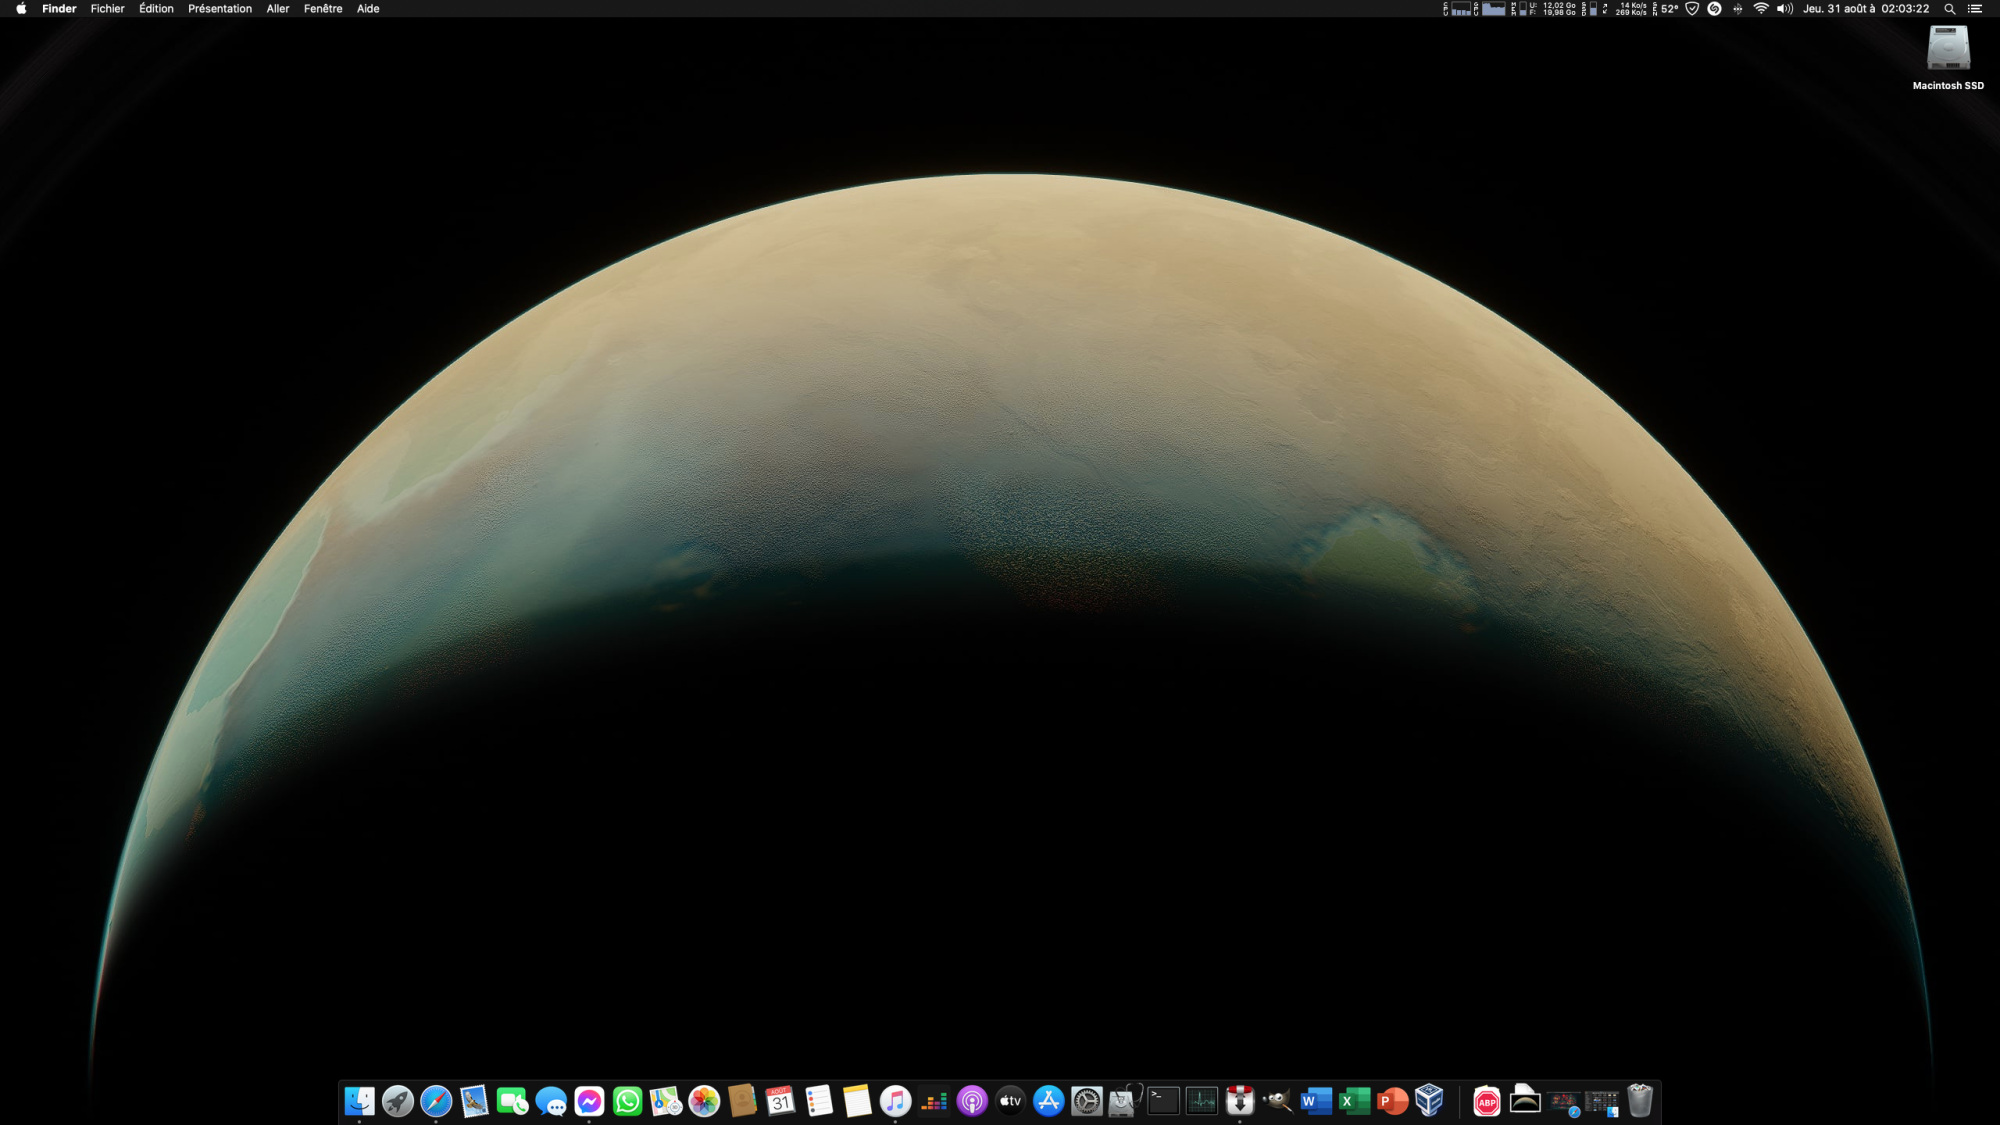The height and width of the screenshot is (1125, 2000).
Task: Click the Shazam icon in menu bar
Action: (1714, 8)
